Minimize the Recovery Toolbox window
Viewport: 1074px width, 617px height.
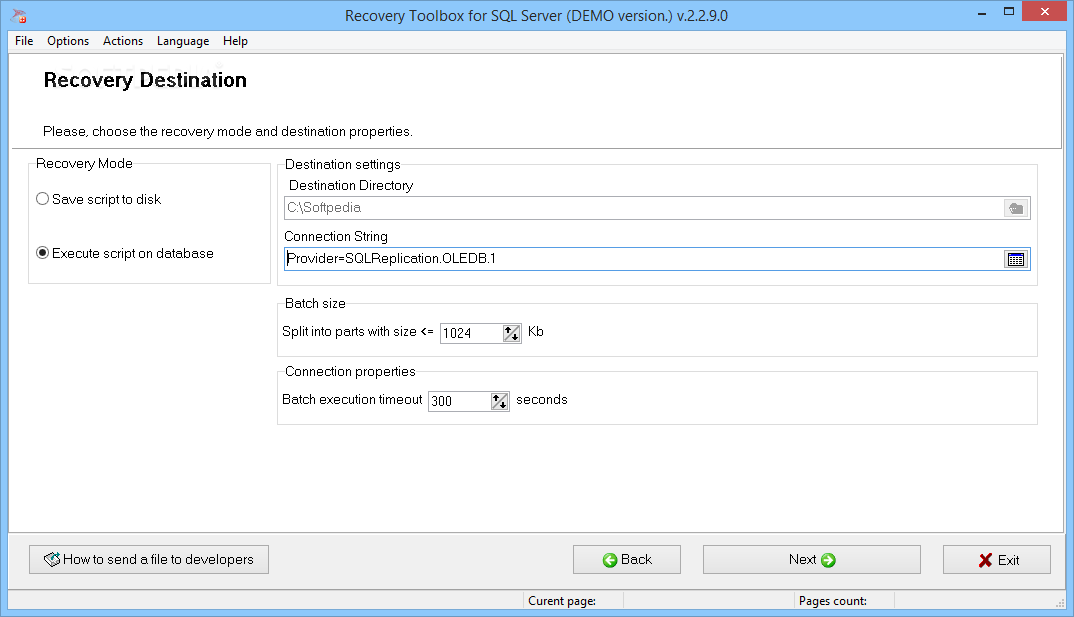coord(982,12)
